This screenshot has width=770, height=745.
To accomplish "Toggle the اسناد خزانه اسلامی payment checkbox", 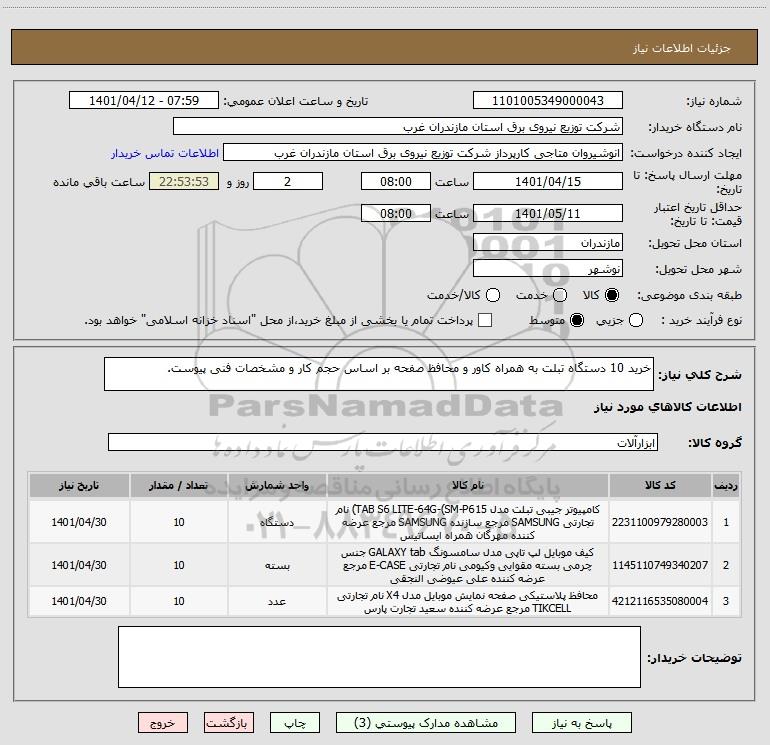I will point(485,321).
